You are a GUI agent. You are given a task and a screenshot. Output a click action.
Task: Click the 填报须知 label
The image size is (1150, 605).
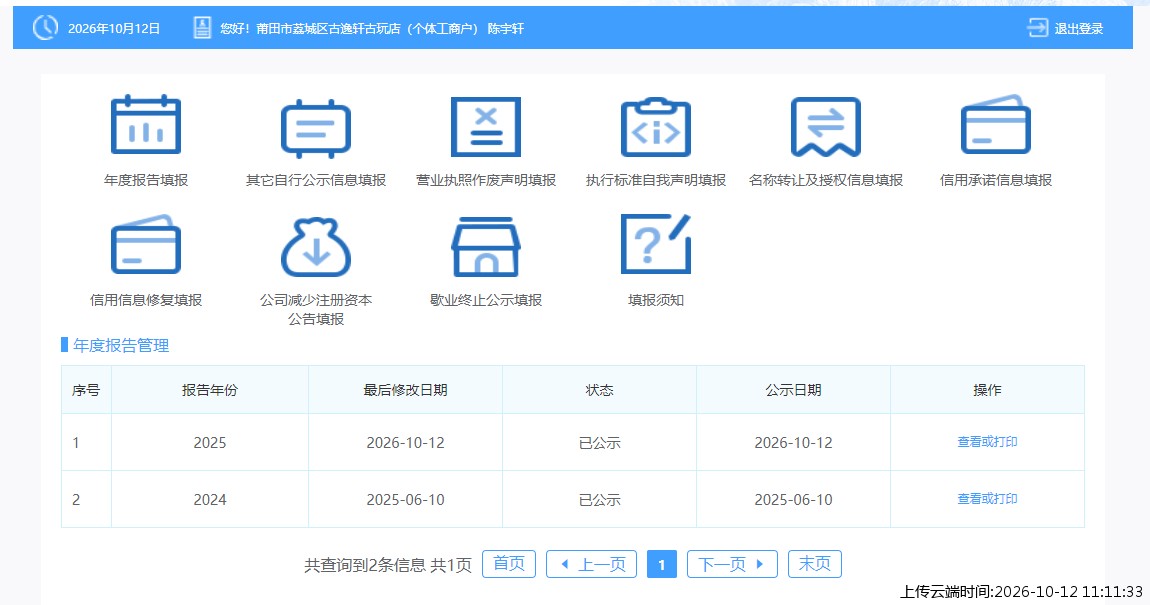coord(656,300)
